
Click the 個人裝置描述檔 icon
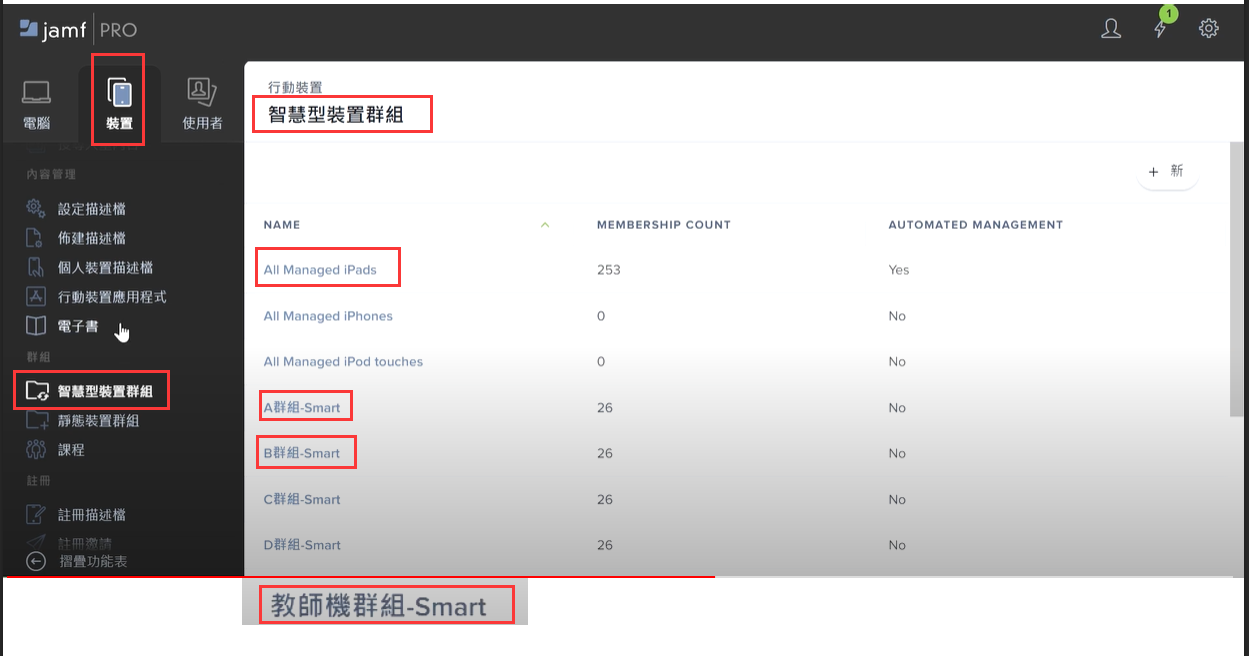36,267
